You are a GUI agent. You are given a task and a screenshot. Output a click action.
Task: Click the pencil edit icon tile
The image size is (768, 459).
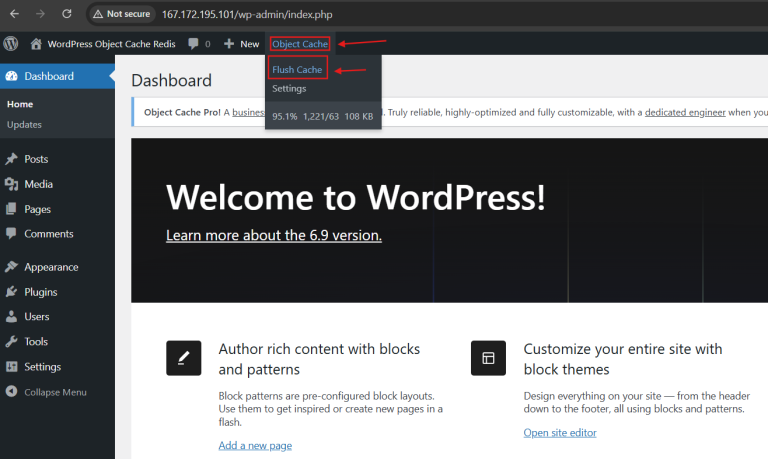184,358
